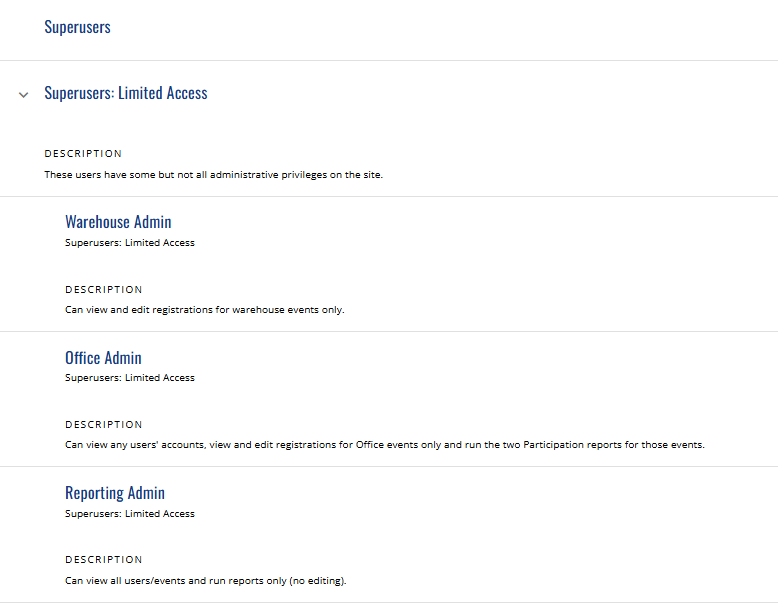Open the Reporting Admin role
This screenshot has width=778, height=606.
[115, 493]
